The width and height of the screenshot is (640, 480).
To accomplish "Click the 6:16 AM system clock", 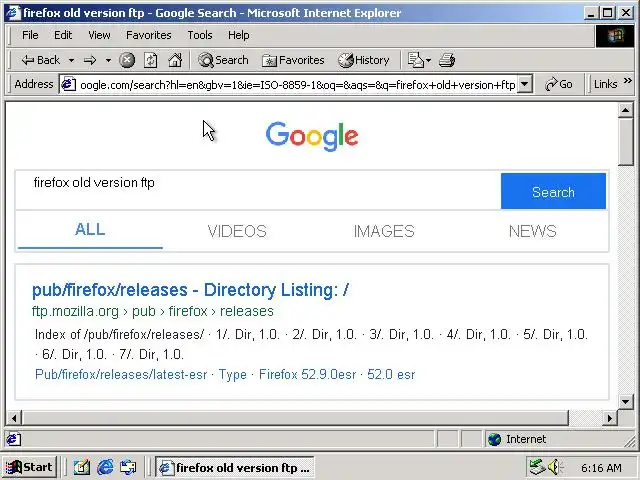I will point(601,468).
